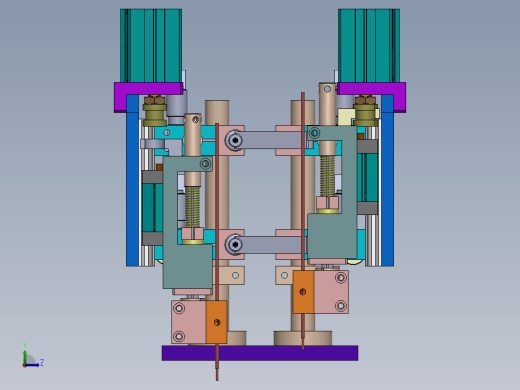Select the left coil spring

pyautogui.click(x=193, y=207)
